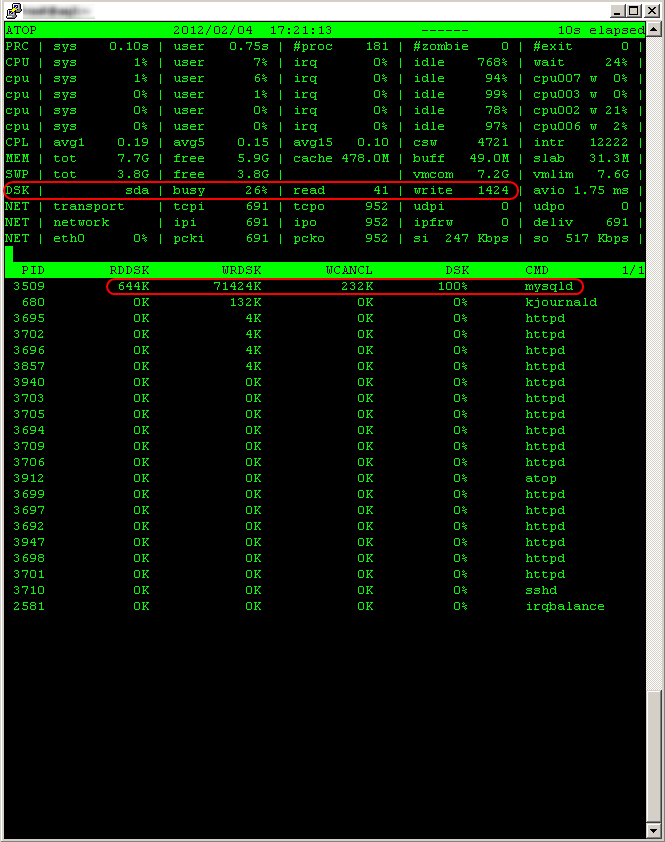Click the irqbalance process entry

click(565, 606)
